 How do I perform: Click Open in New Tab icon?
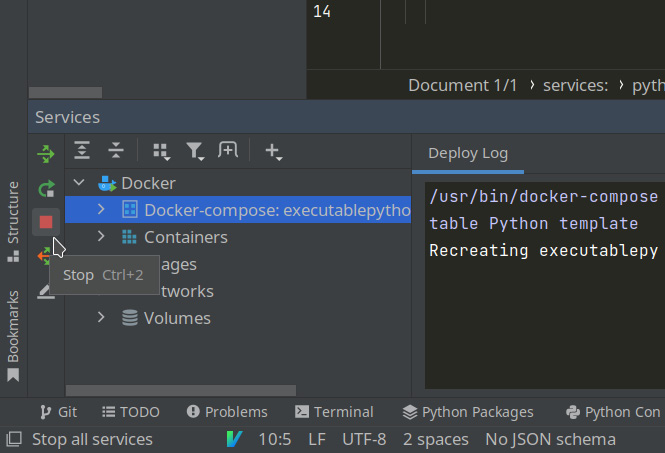click(x=228, y=150)
